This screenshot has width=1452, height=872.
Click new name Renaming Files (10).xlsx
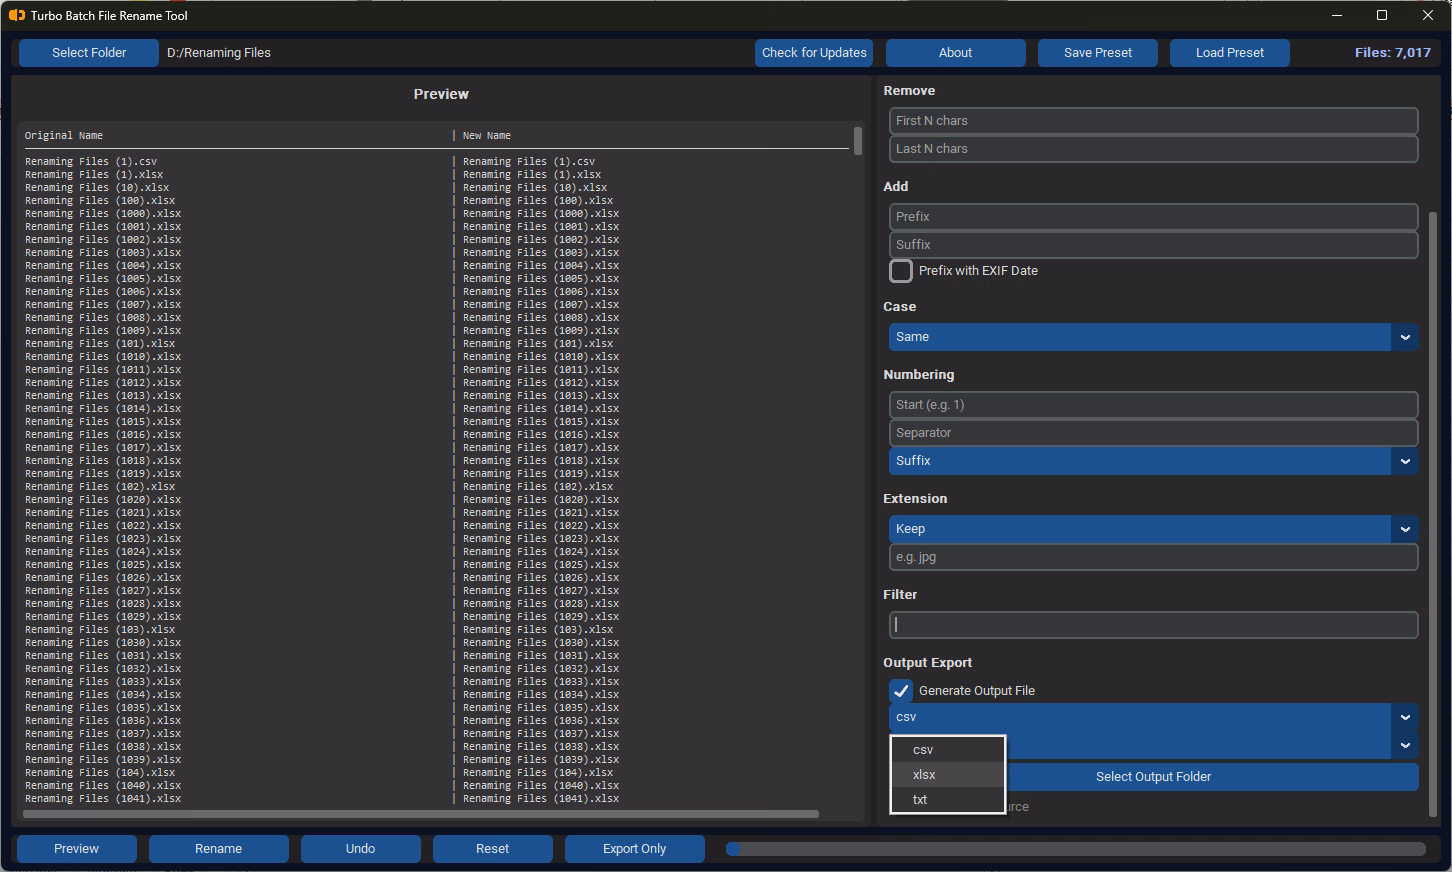click(535, 187)
